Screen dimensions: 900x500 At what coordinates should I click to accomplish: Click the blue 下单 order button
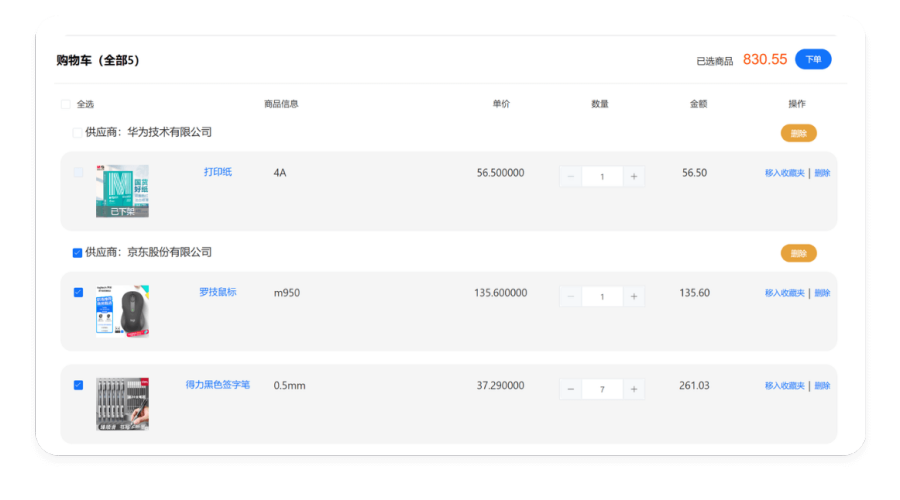tap(813, 60)
